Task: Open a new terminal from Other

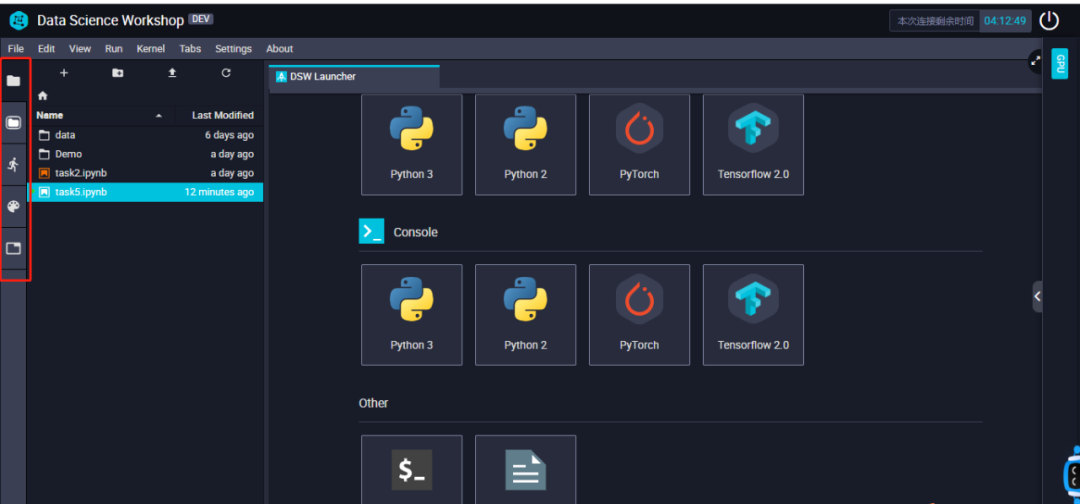Action: [412, 469]
